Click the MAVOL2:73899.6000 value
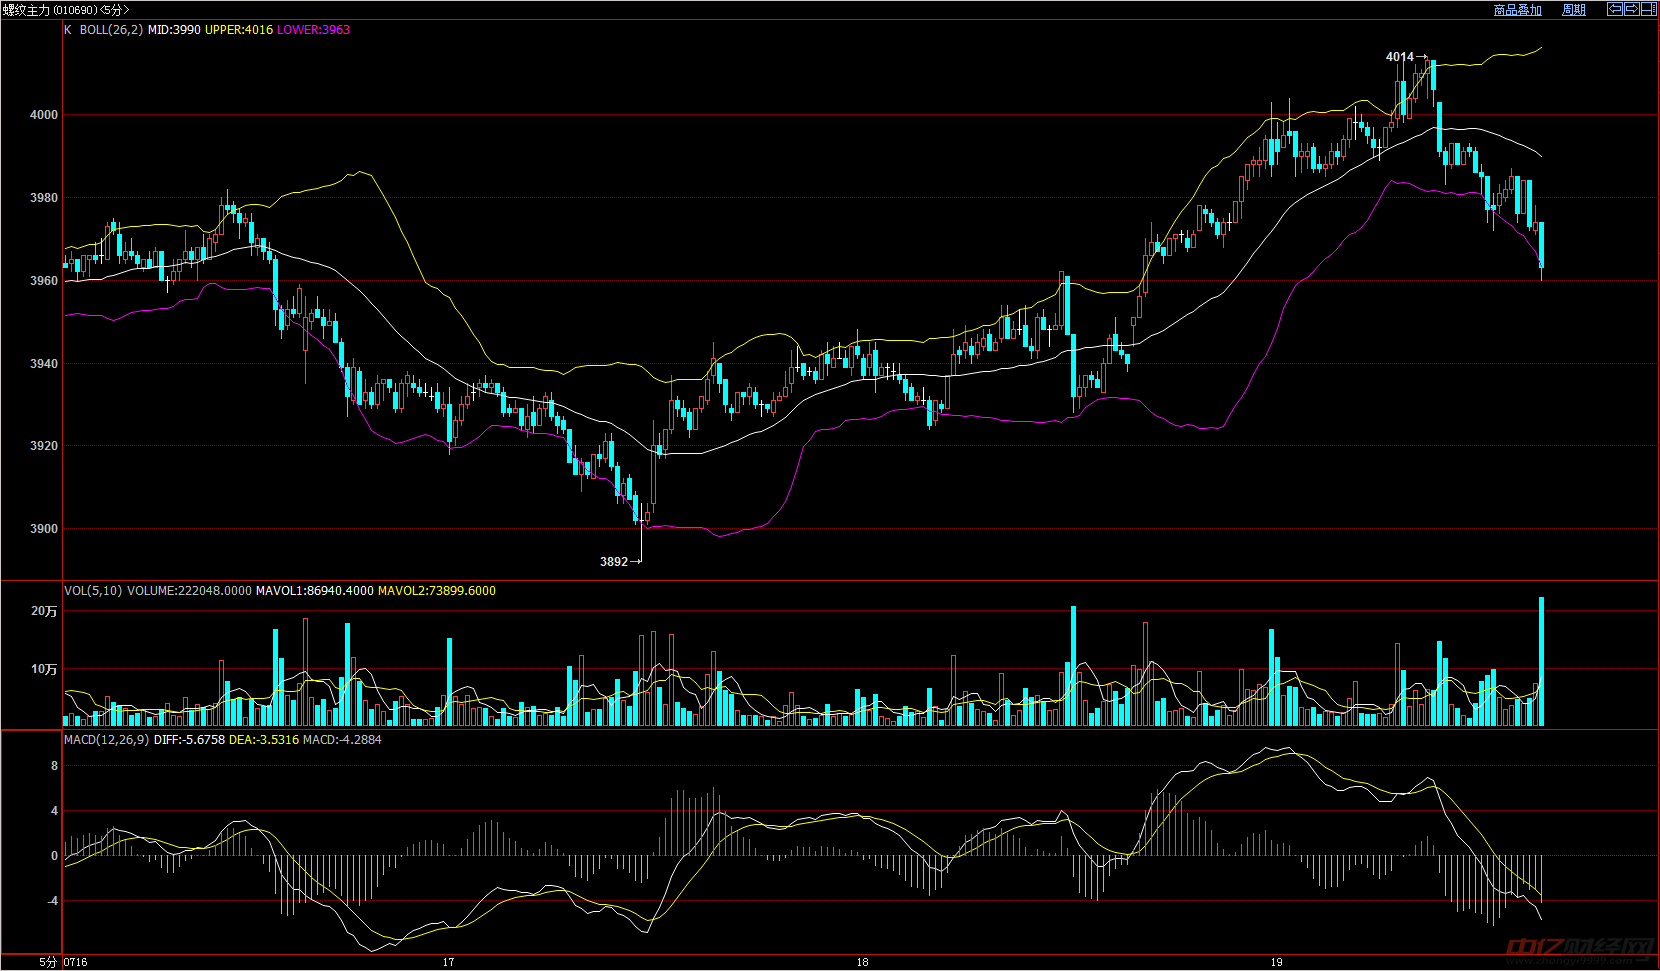Screen dimensions: 1660x971 click(x=437, y=591)
